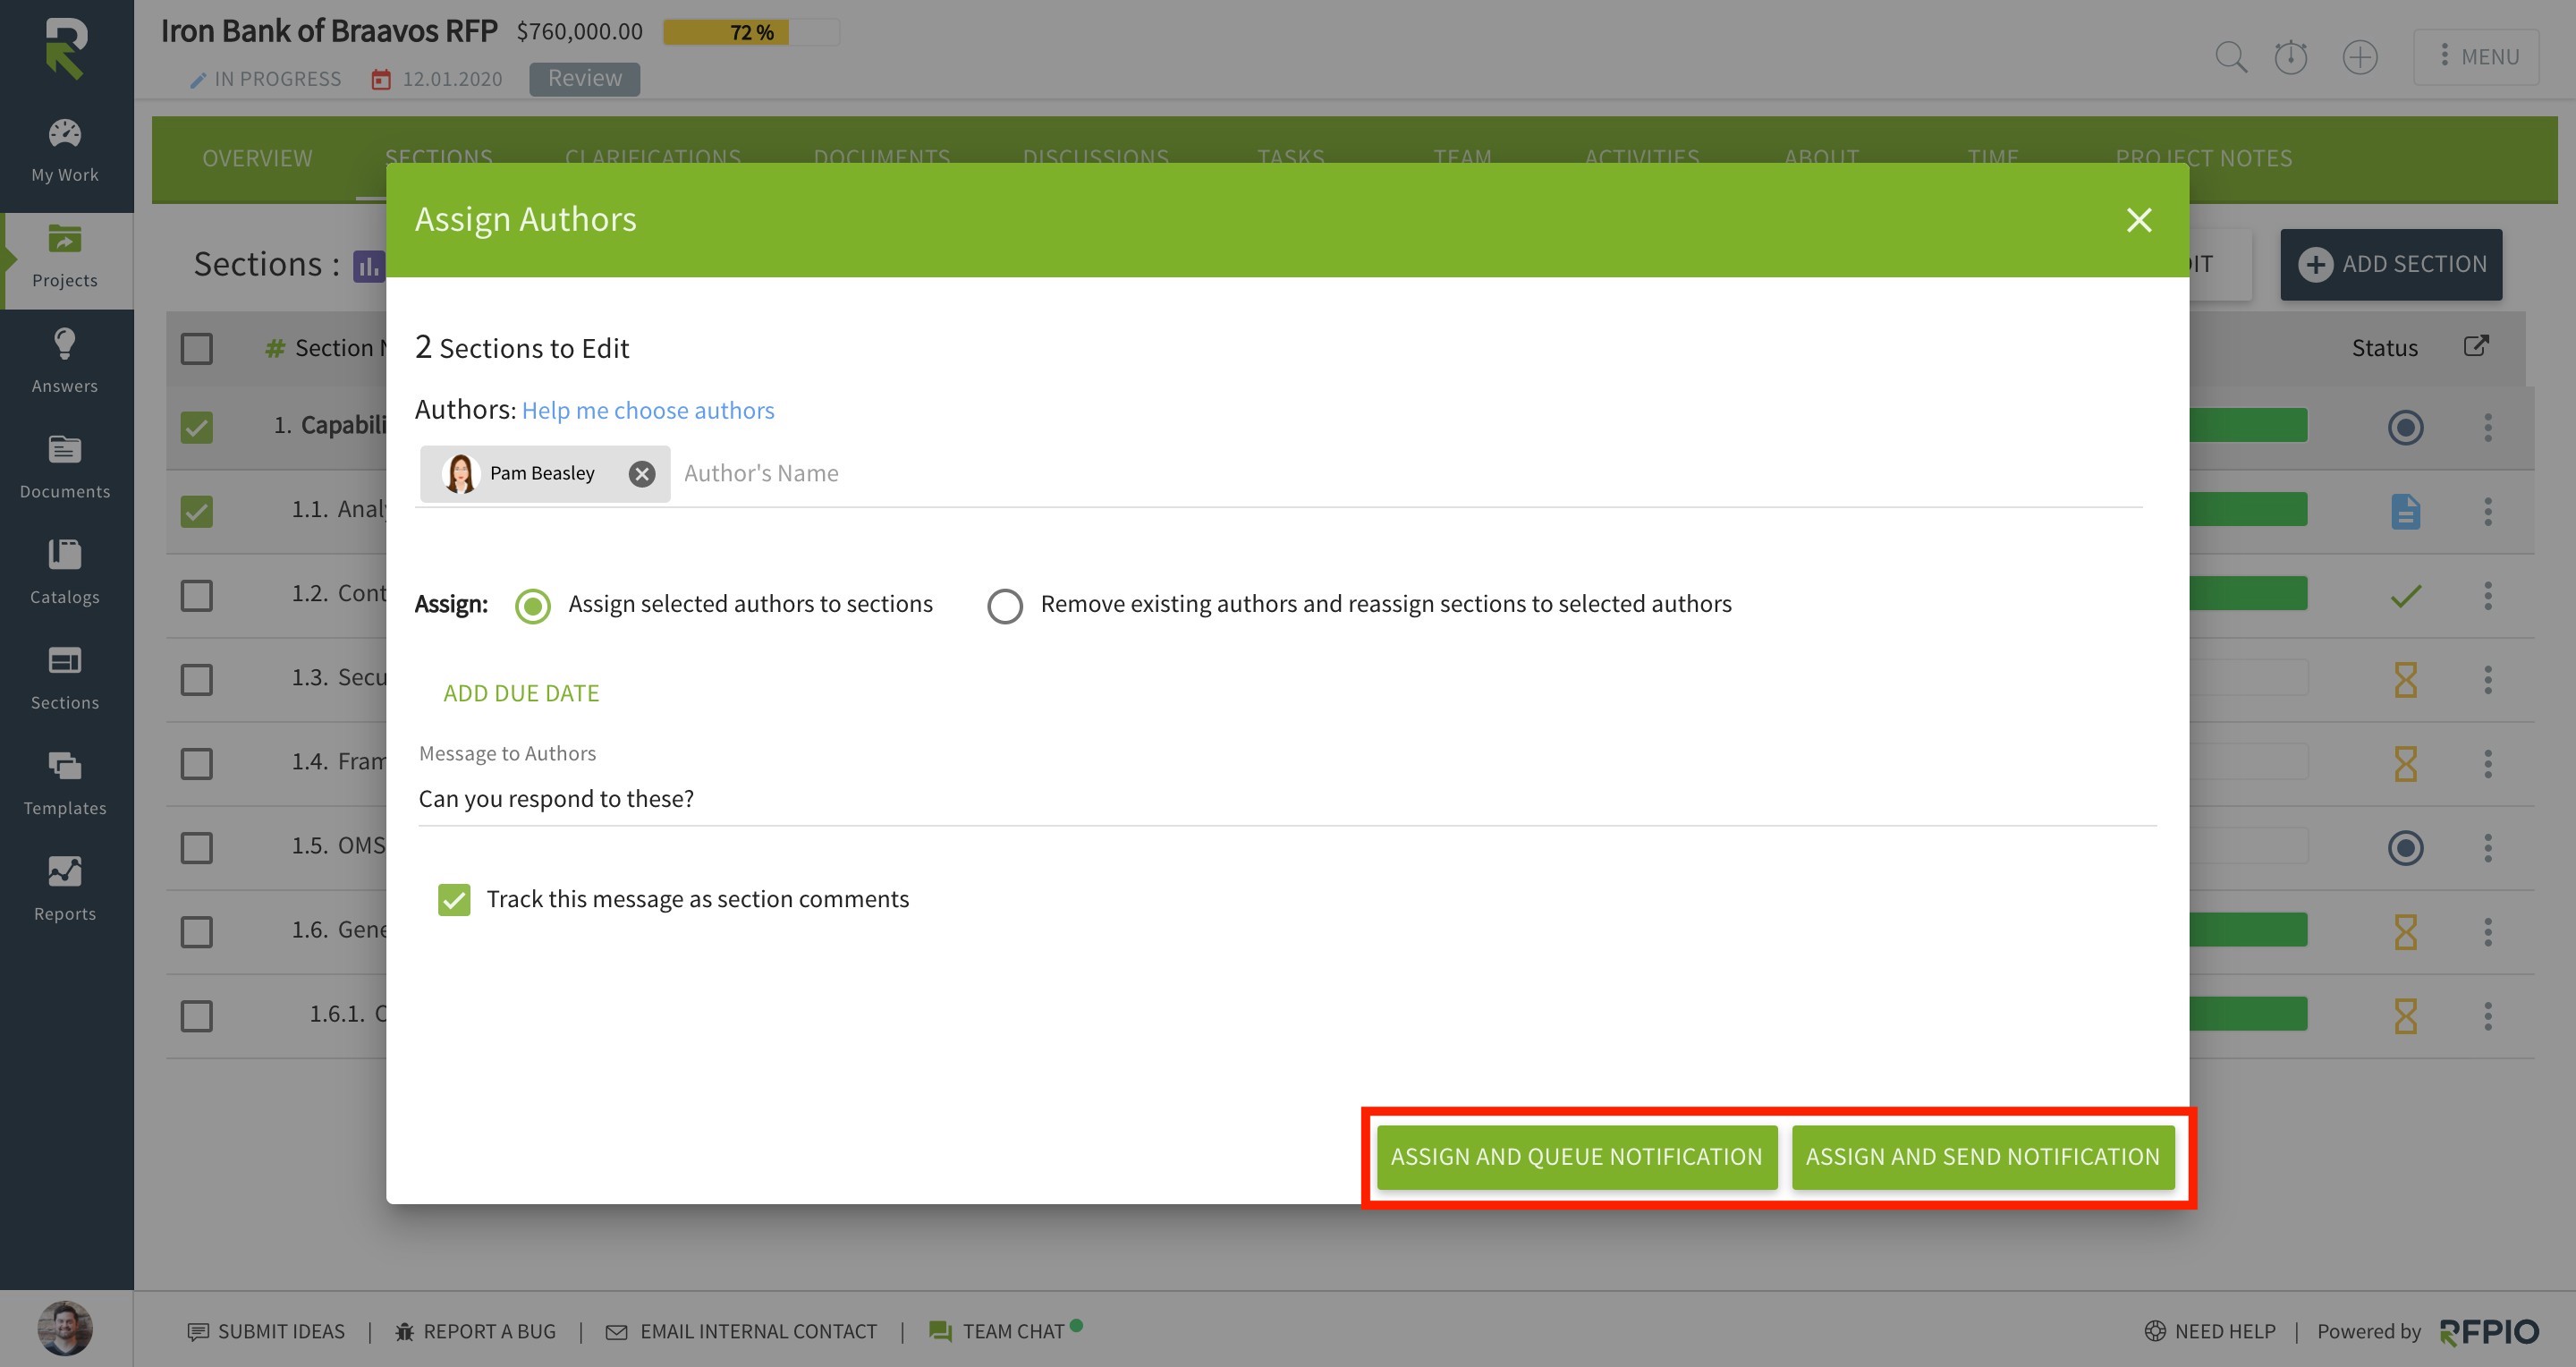This screenshot has width=2576, height=1367.
Task: Click checkmark status icon for row 1.2
Action: click(2405, 596)
